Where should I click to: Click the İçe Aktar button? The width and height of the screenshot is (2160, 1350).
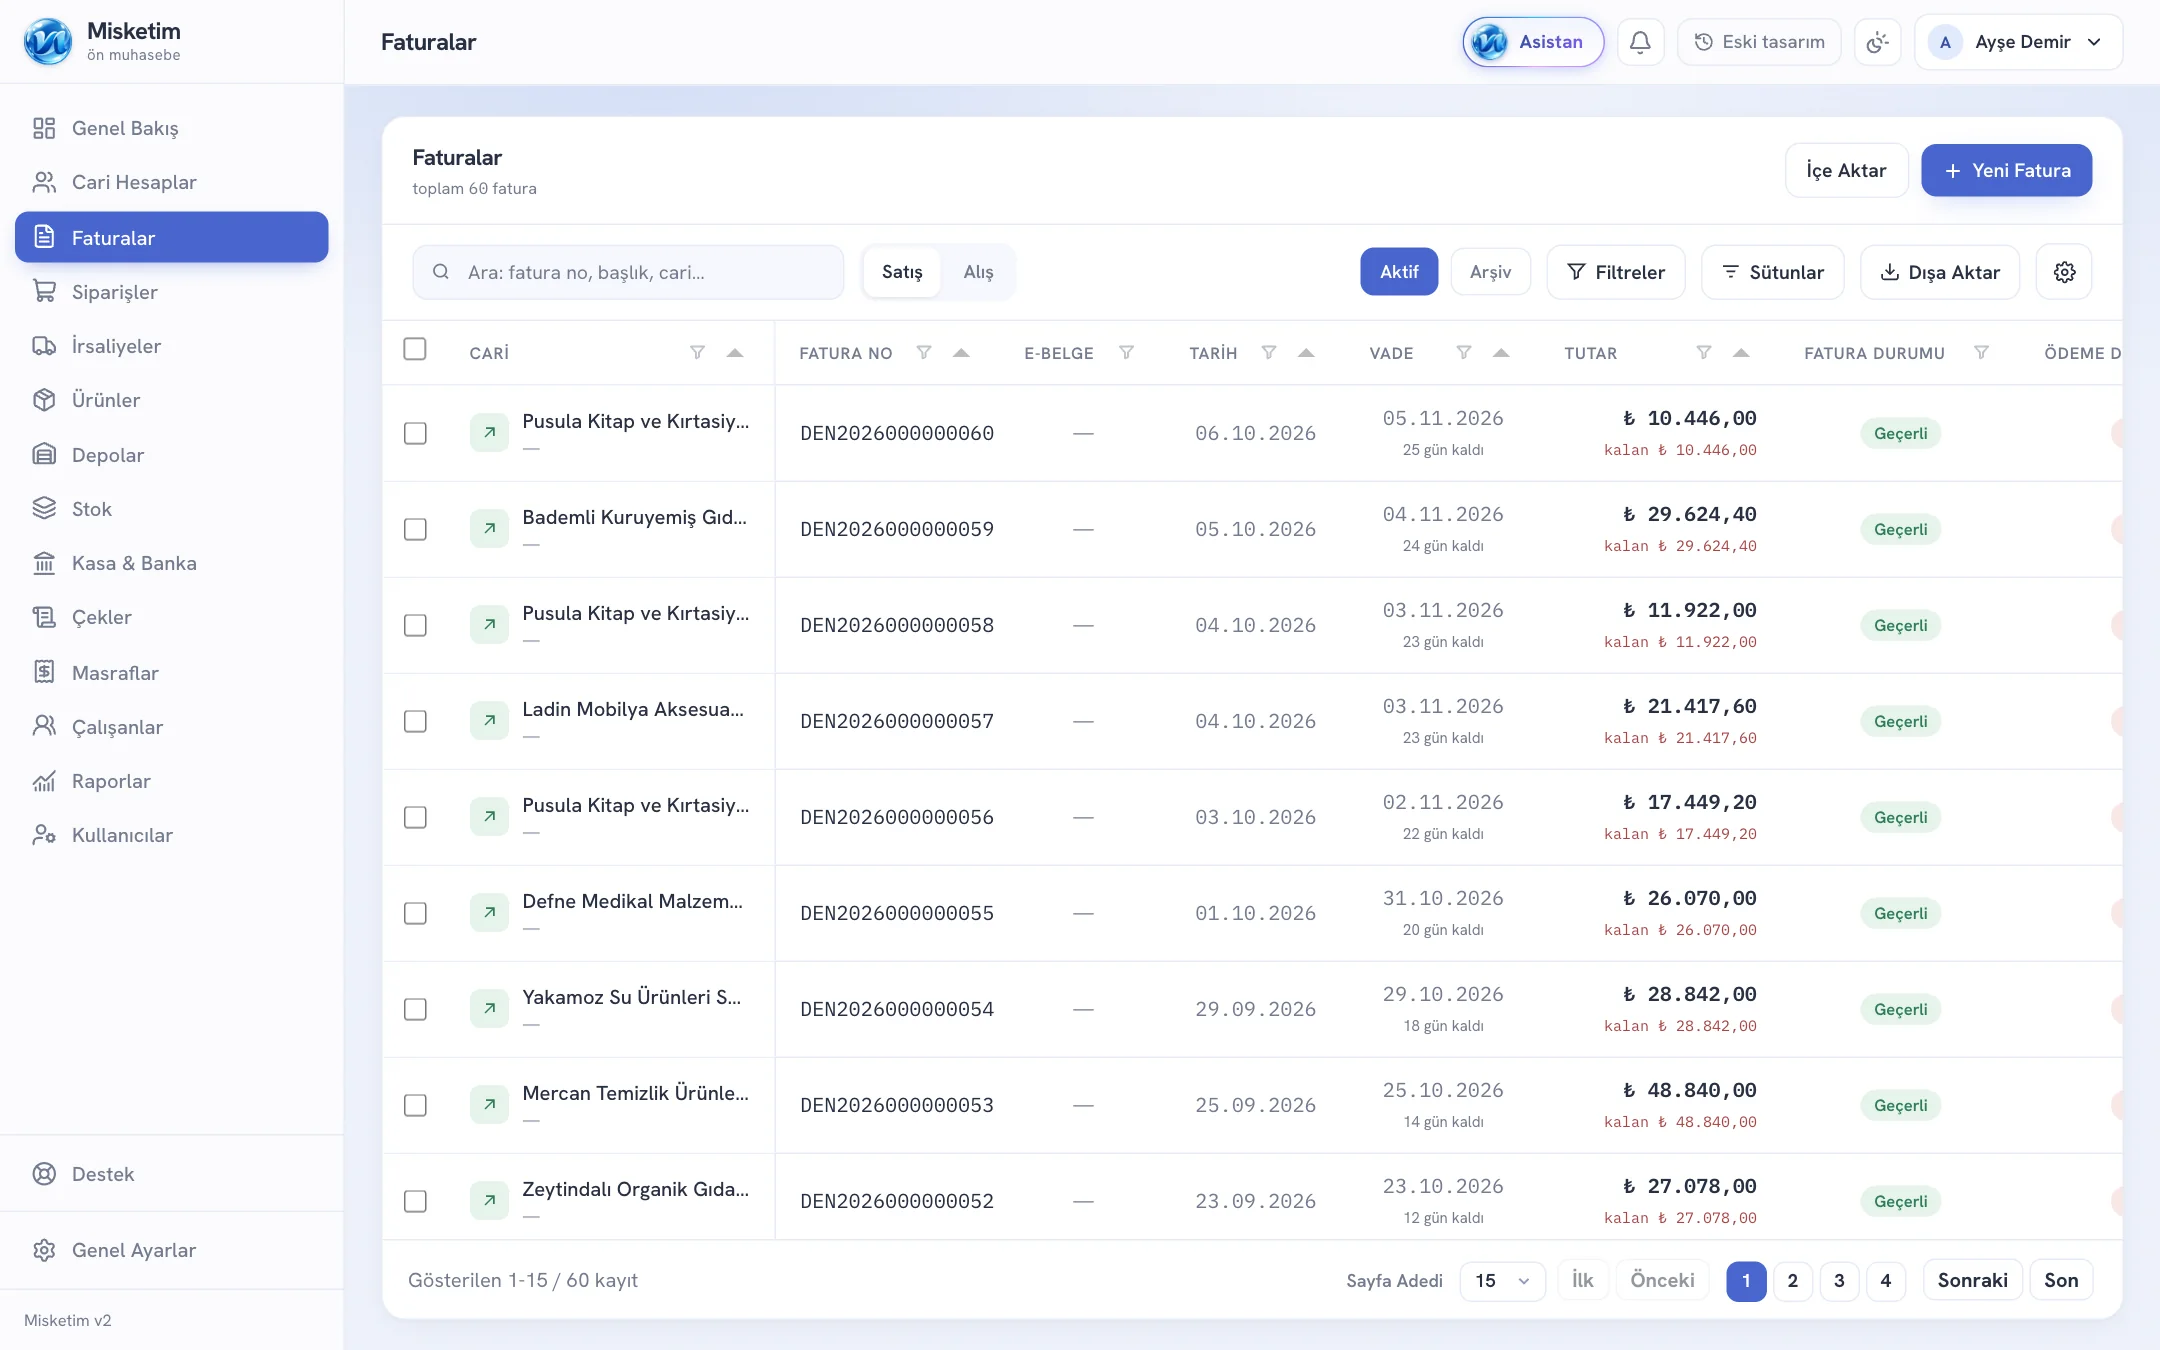point(1846,170)
